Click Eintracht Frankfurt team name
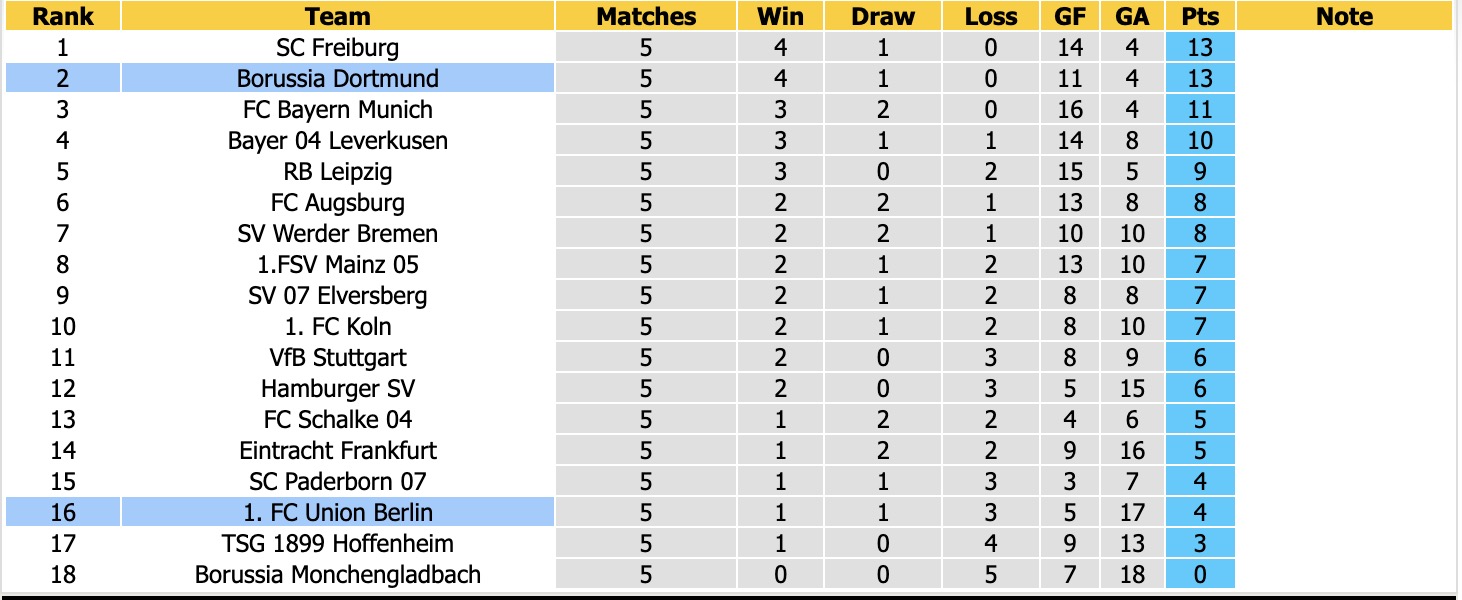The image size is (1462, 600). pos(338,450)
